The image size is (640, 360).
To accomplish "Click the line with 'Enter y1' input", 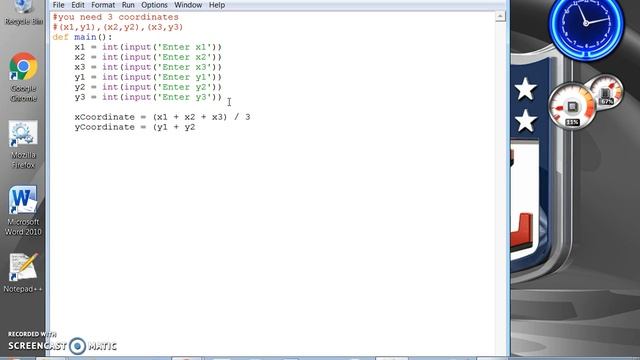I will 148,77.
